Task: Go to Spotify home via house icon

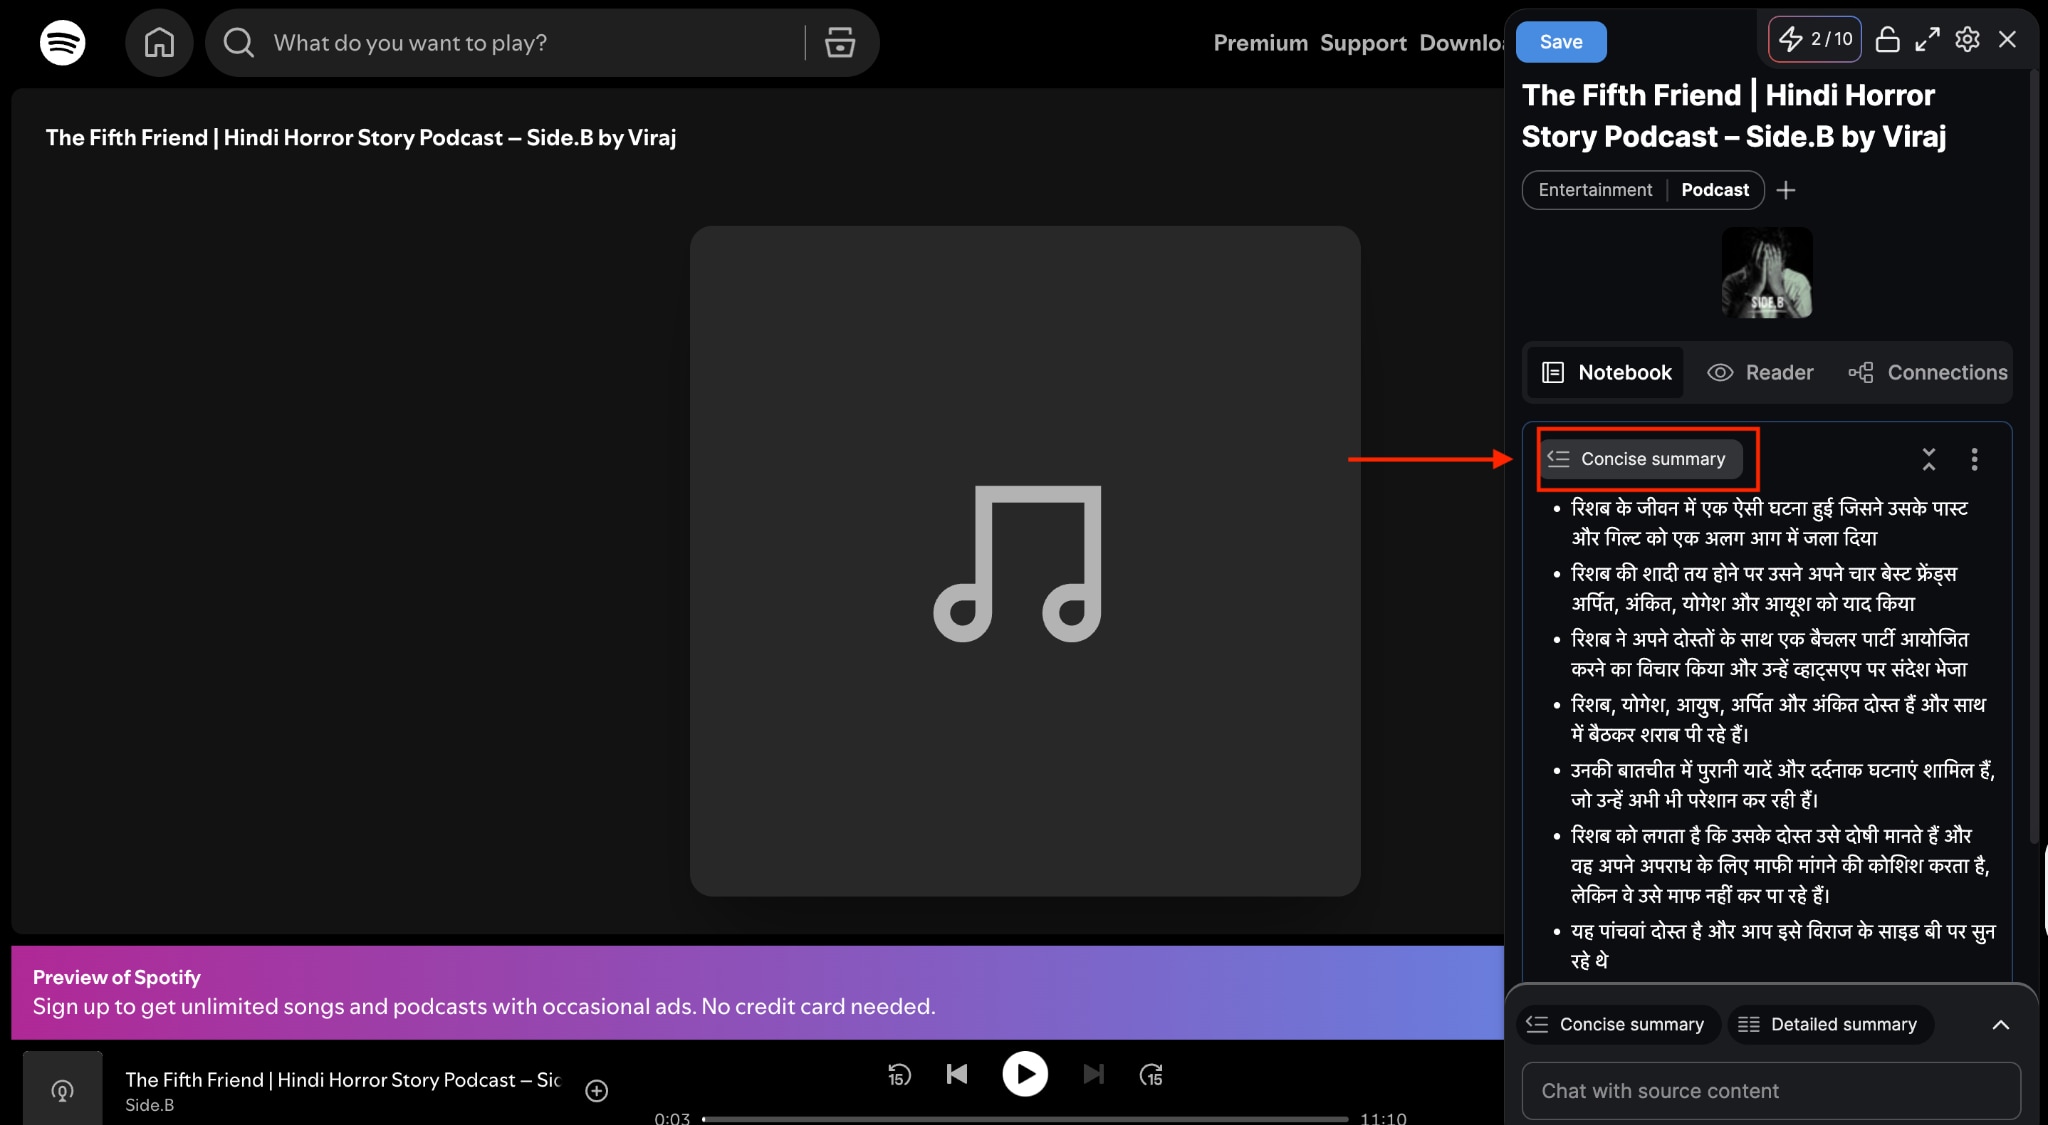Action: [159, 43]
